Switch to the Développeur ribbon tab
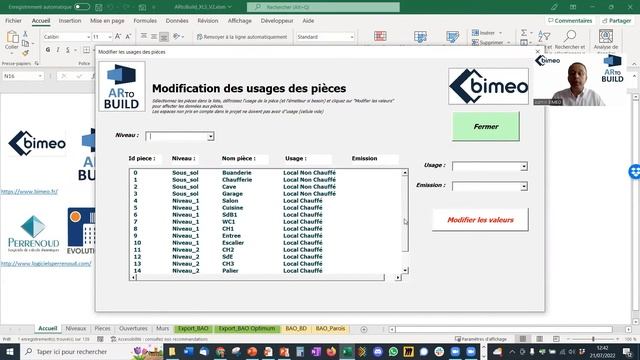 tap(277, 20)
